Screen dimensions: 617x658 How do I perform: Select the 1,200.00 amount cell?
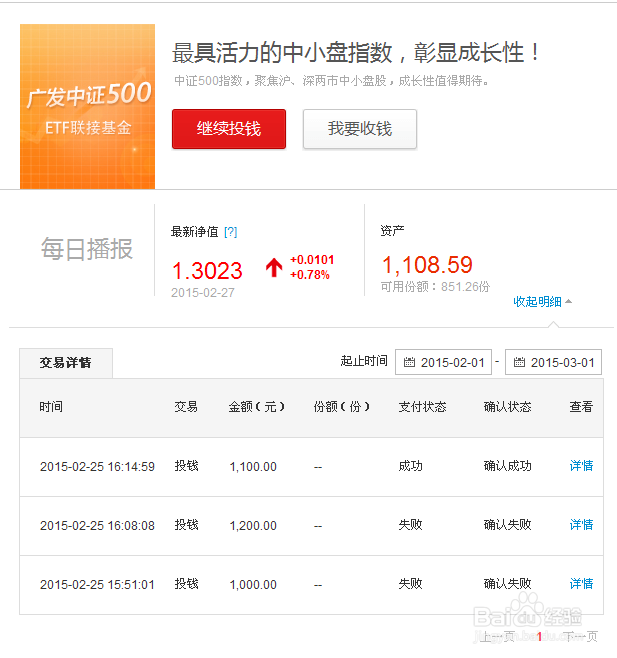click(x=253, y=525)
